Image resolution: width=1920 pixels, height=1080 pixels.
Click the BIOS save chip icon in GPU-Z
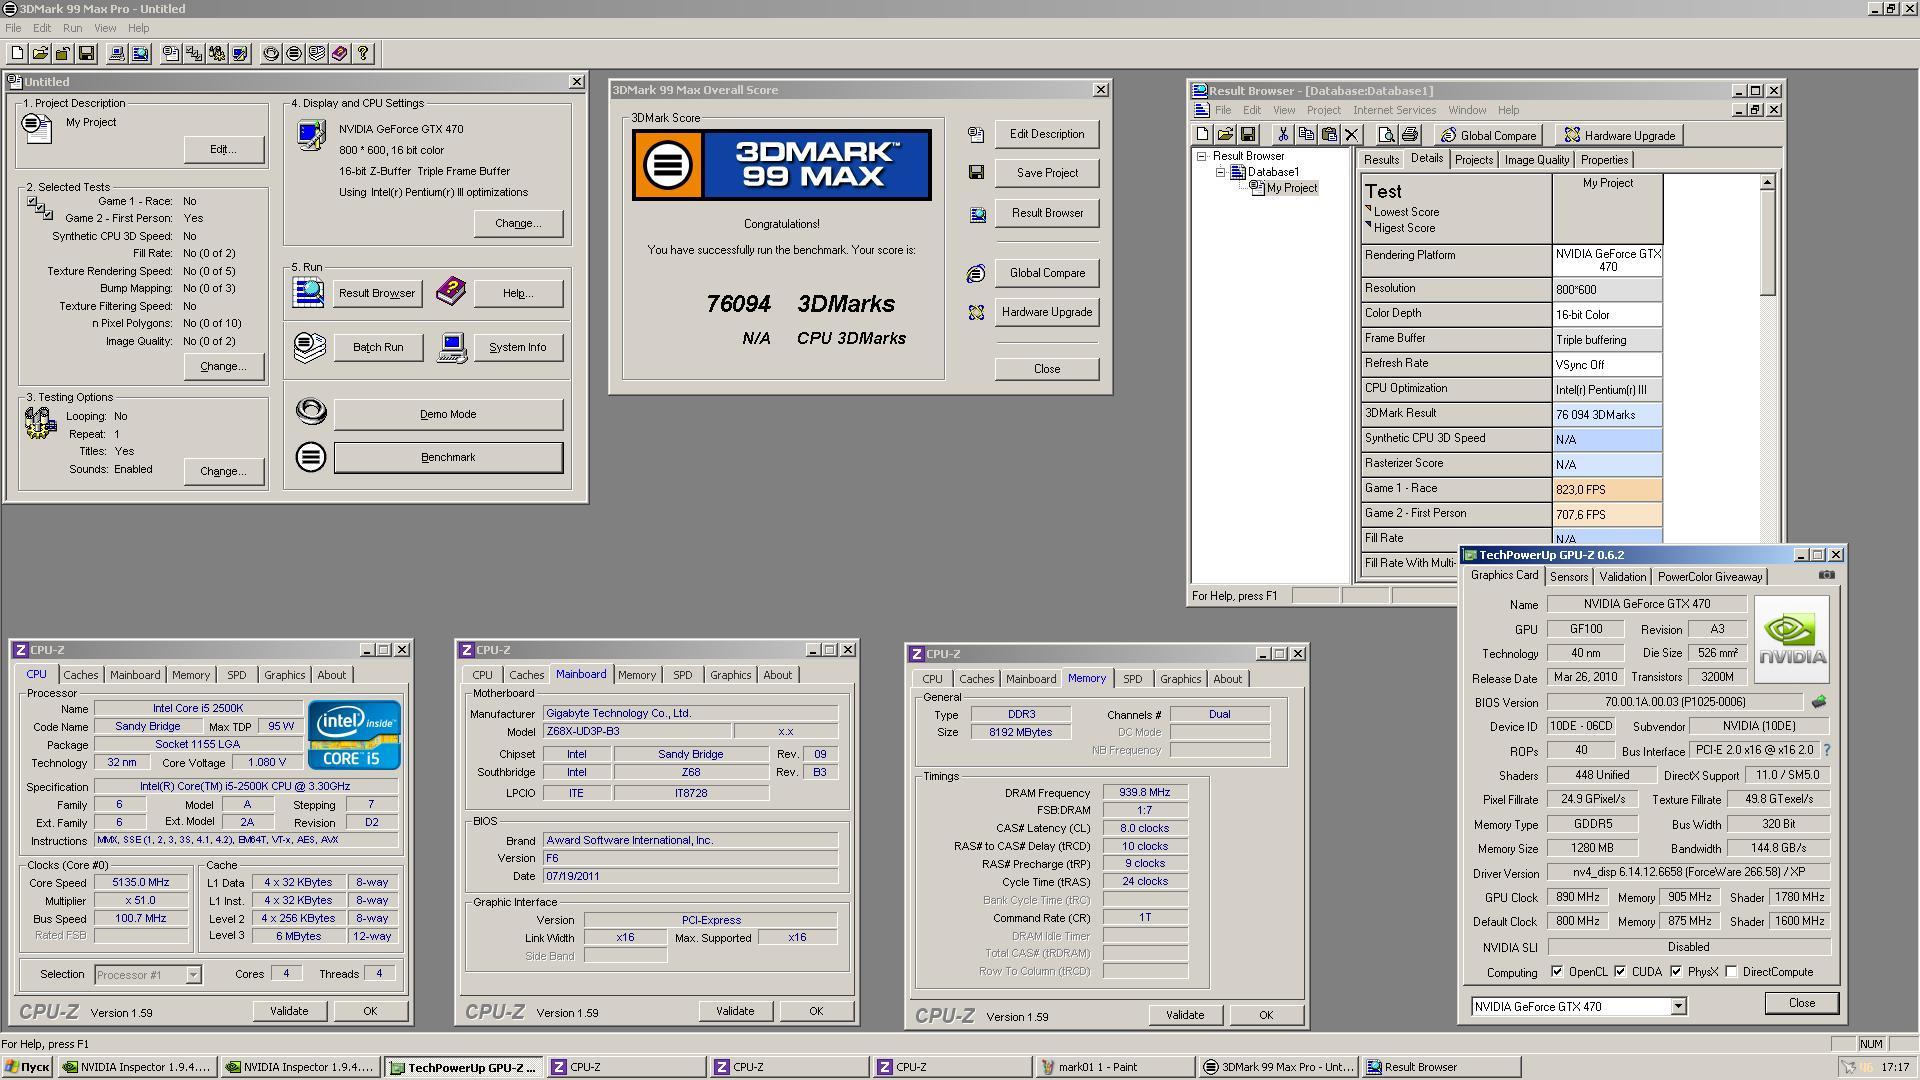coord(1819,702)
